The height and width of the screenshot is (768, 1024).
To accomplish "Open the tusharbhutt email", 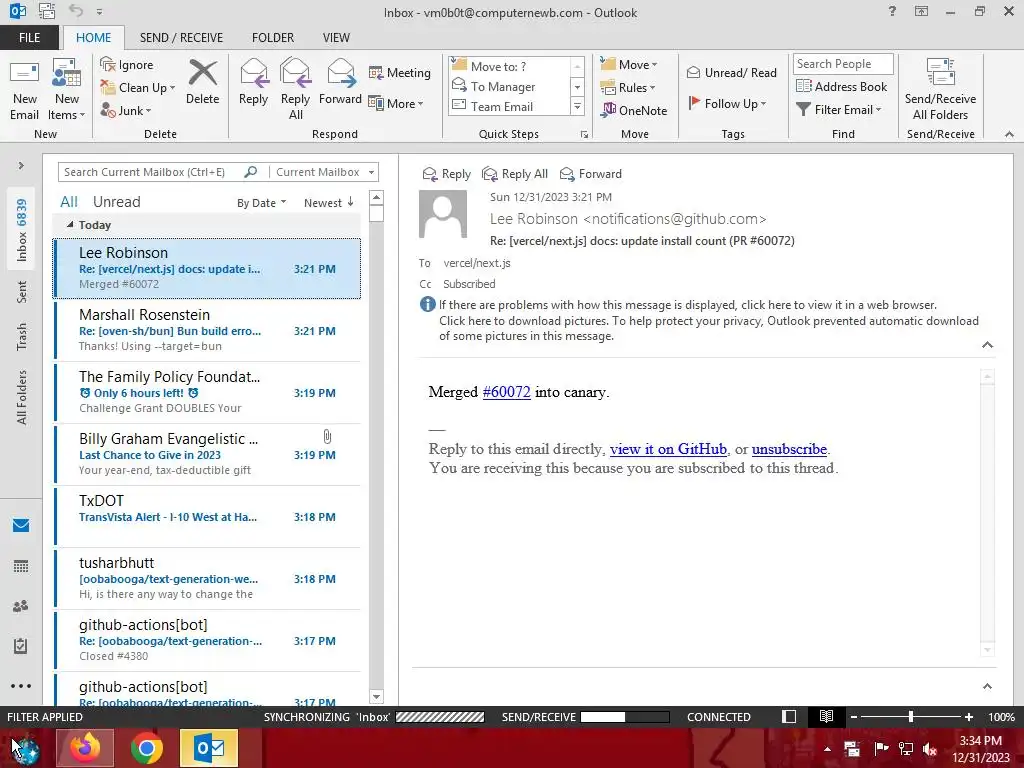I will (x=207, y=579).
